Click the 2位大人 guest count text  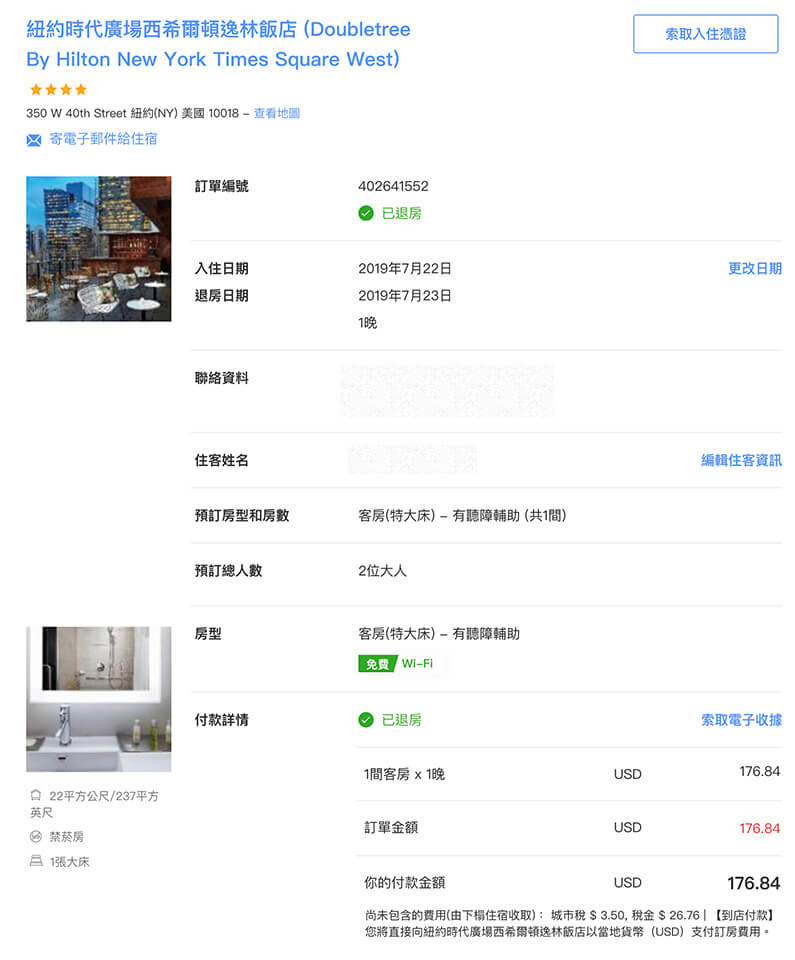pyautogui.click(x=382, y=571)
